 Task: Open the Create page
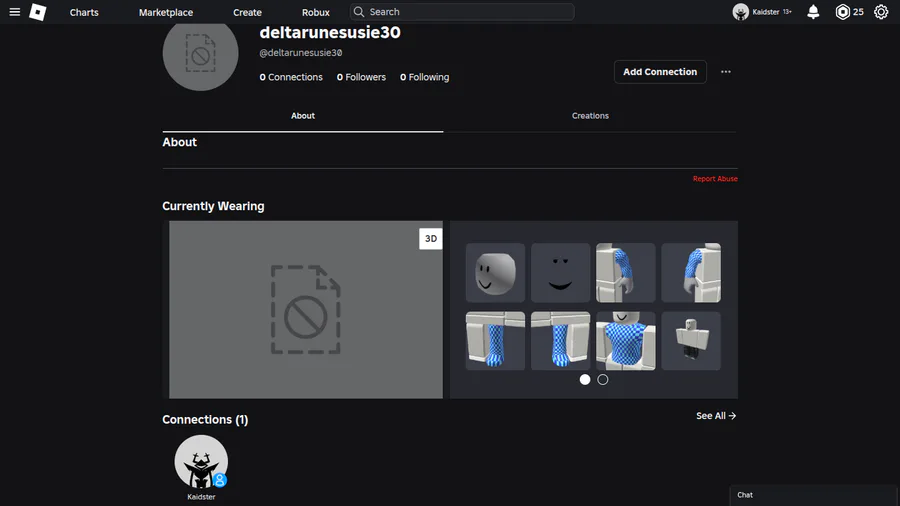click(x=247, y=12)
